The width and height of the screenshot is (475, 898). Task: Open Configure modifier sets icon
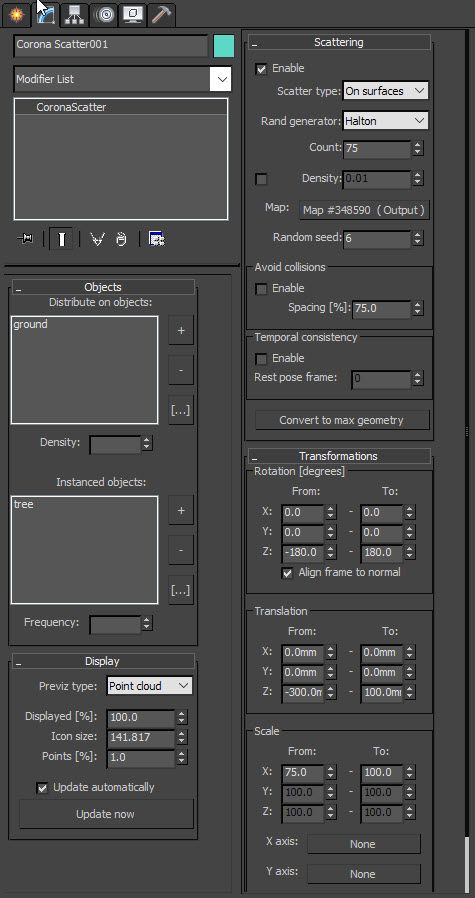[x=156, y=239]
